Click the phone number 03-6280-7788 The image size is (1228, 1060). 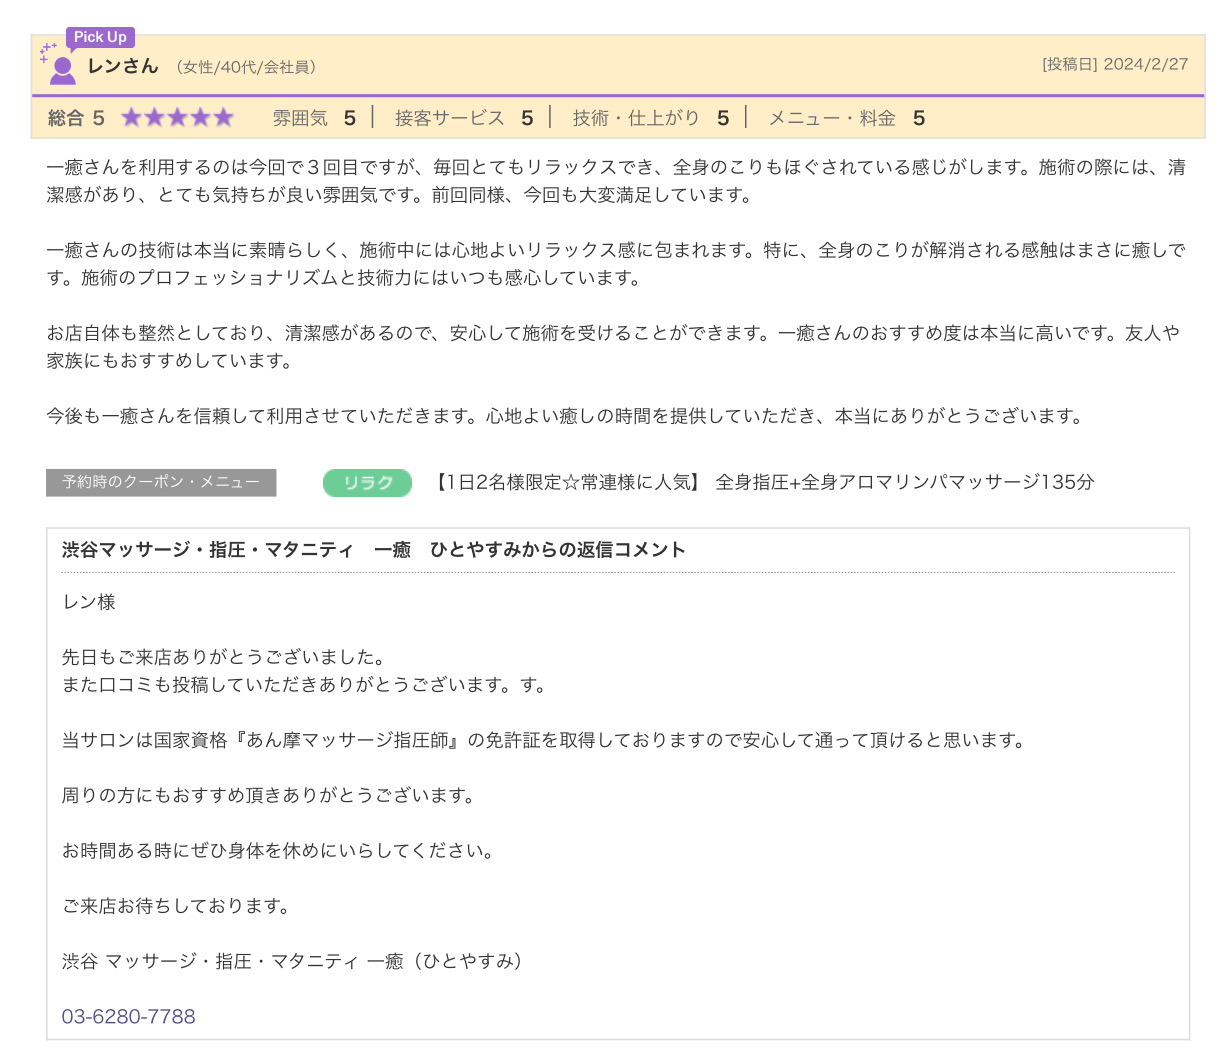point(129,1016)
